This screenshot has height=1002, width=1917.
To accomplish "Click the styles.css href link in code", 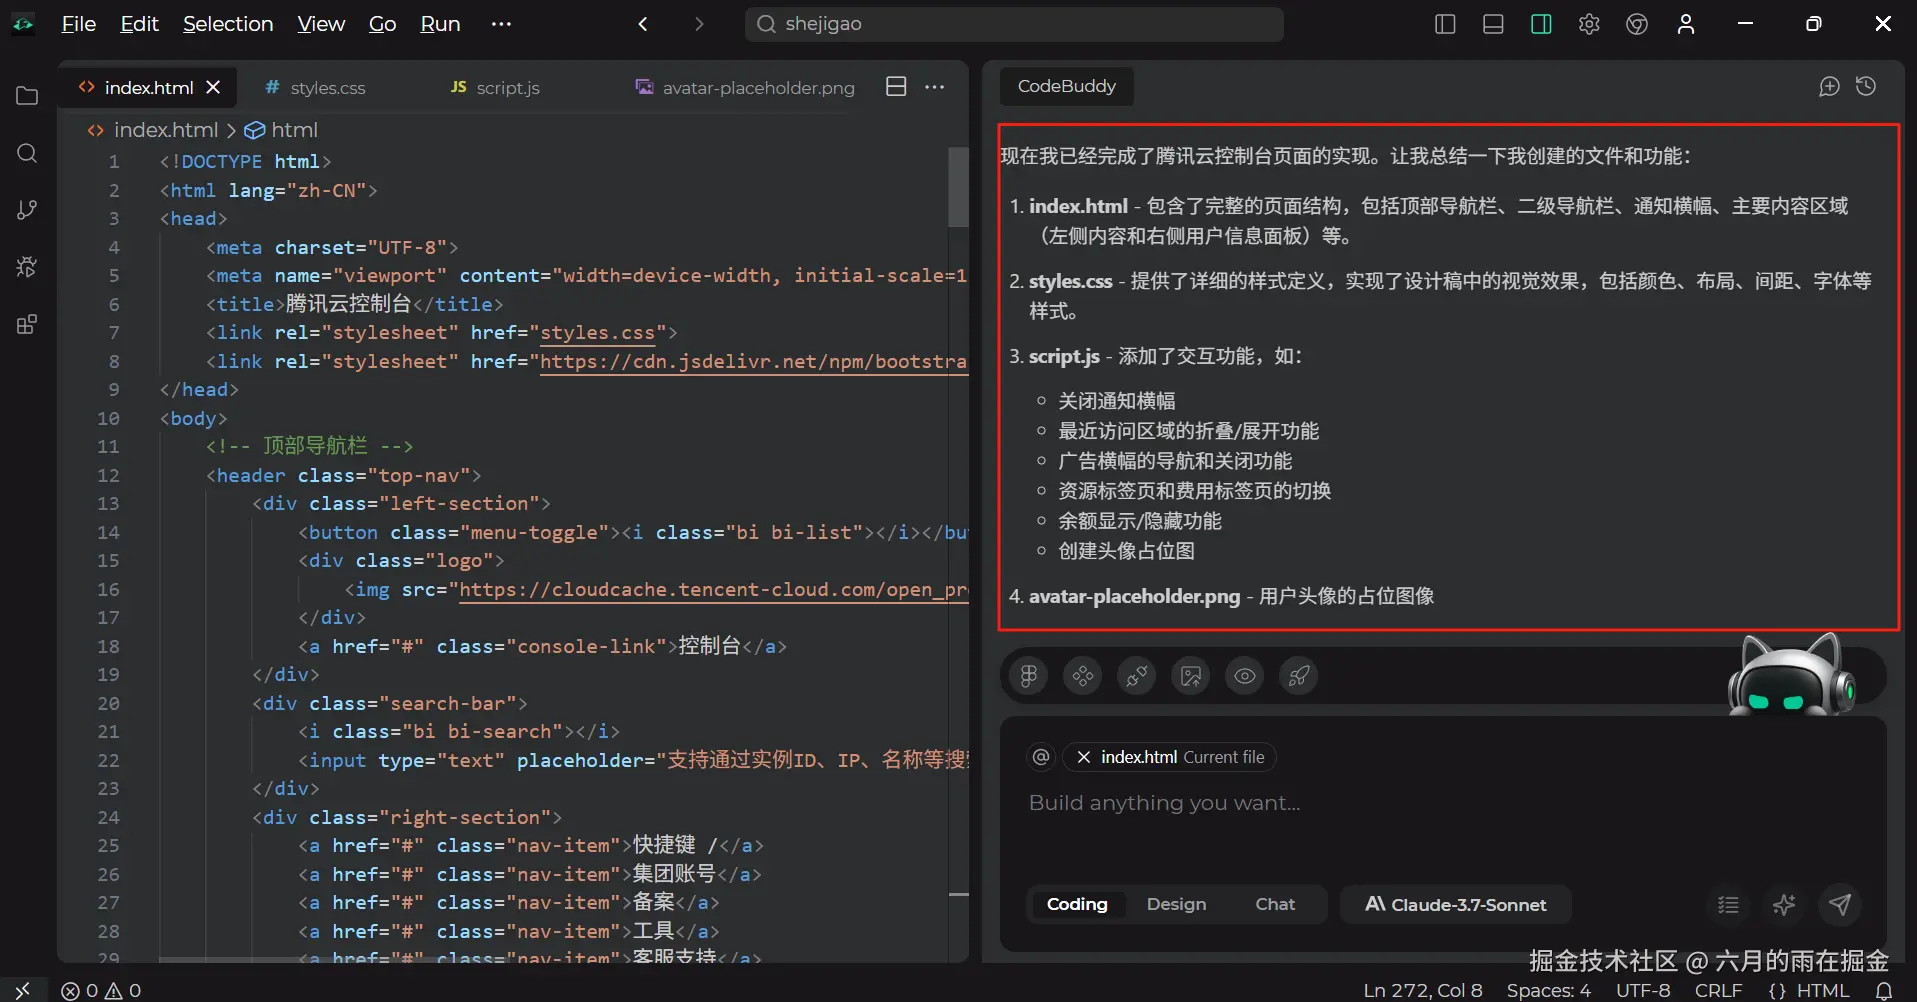I will (x=597, y=333).
